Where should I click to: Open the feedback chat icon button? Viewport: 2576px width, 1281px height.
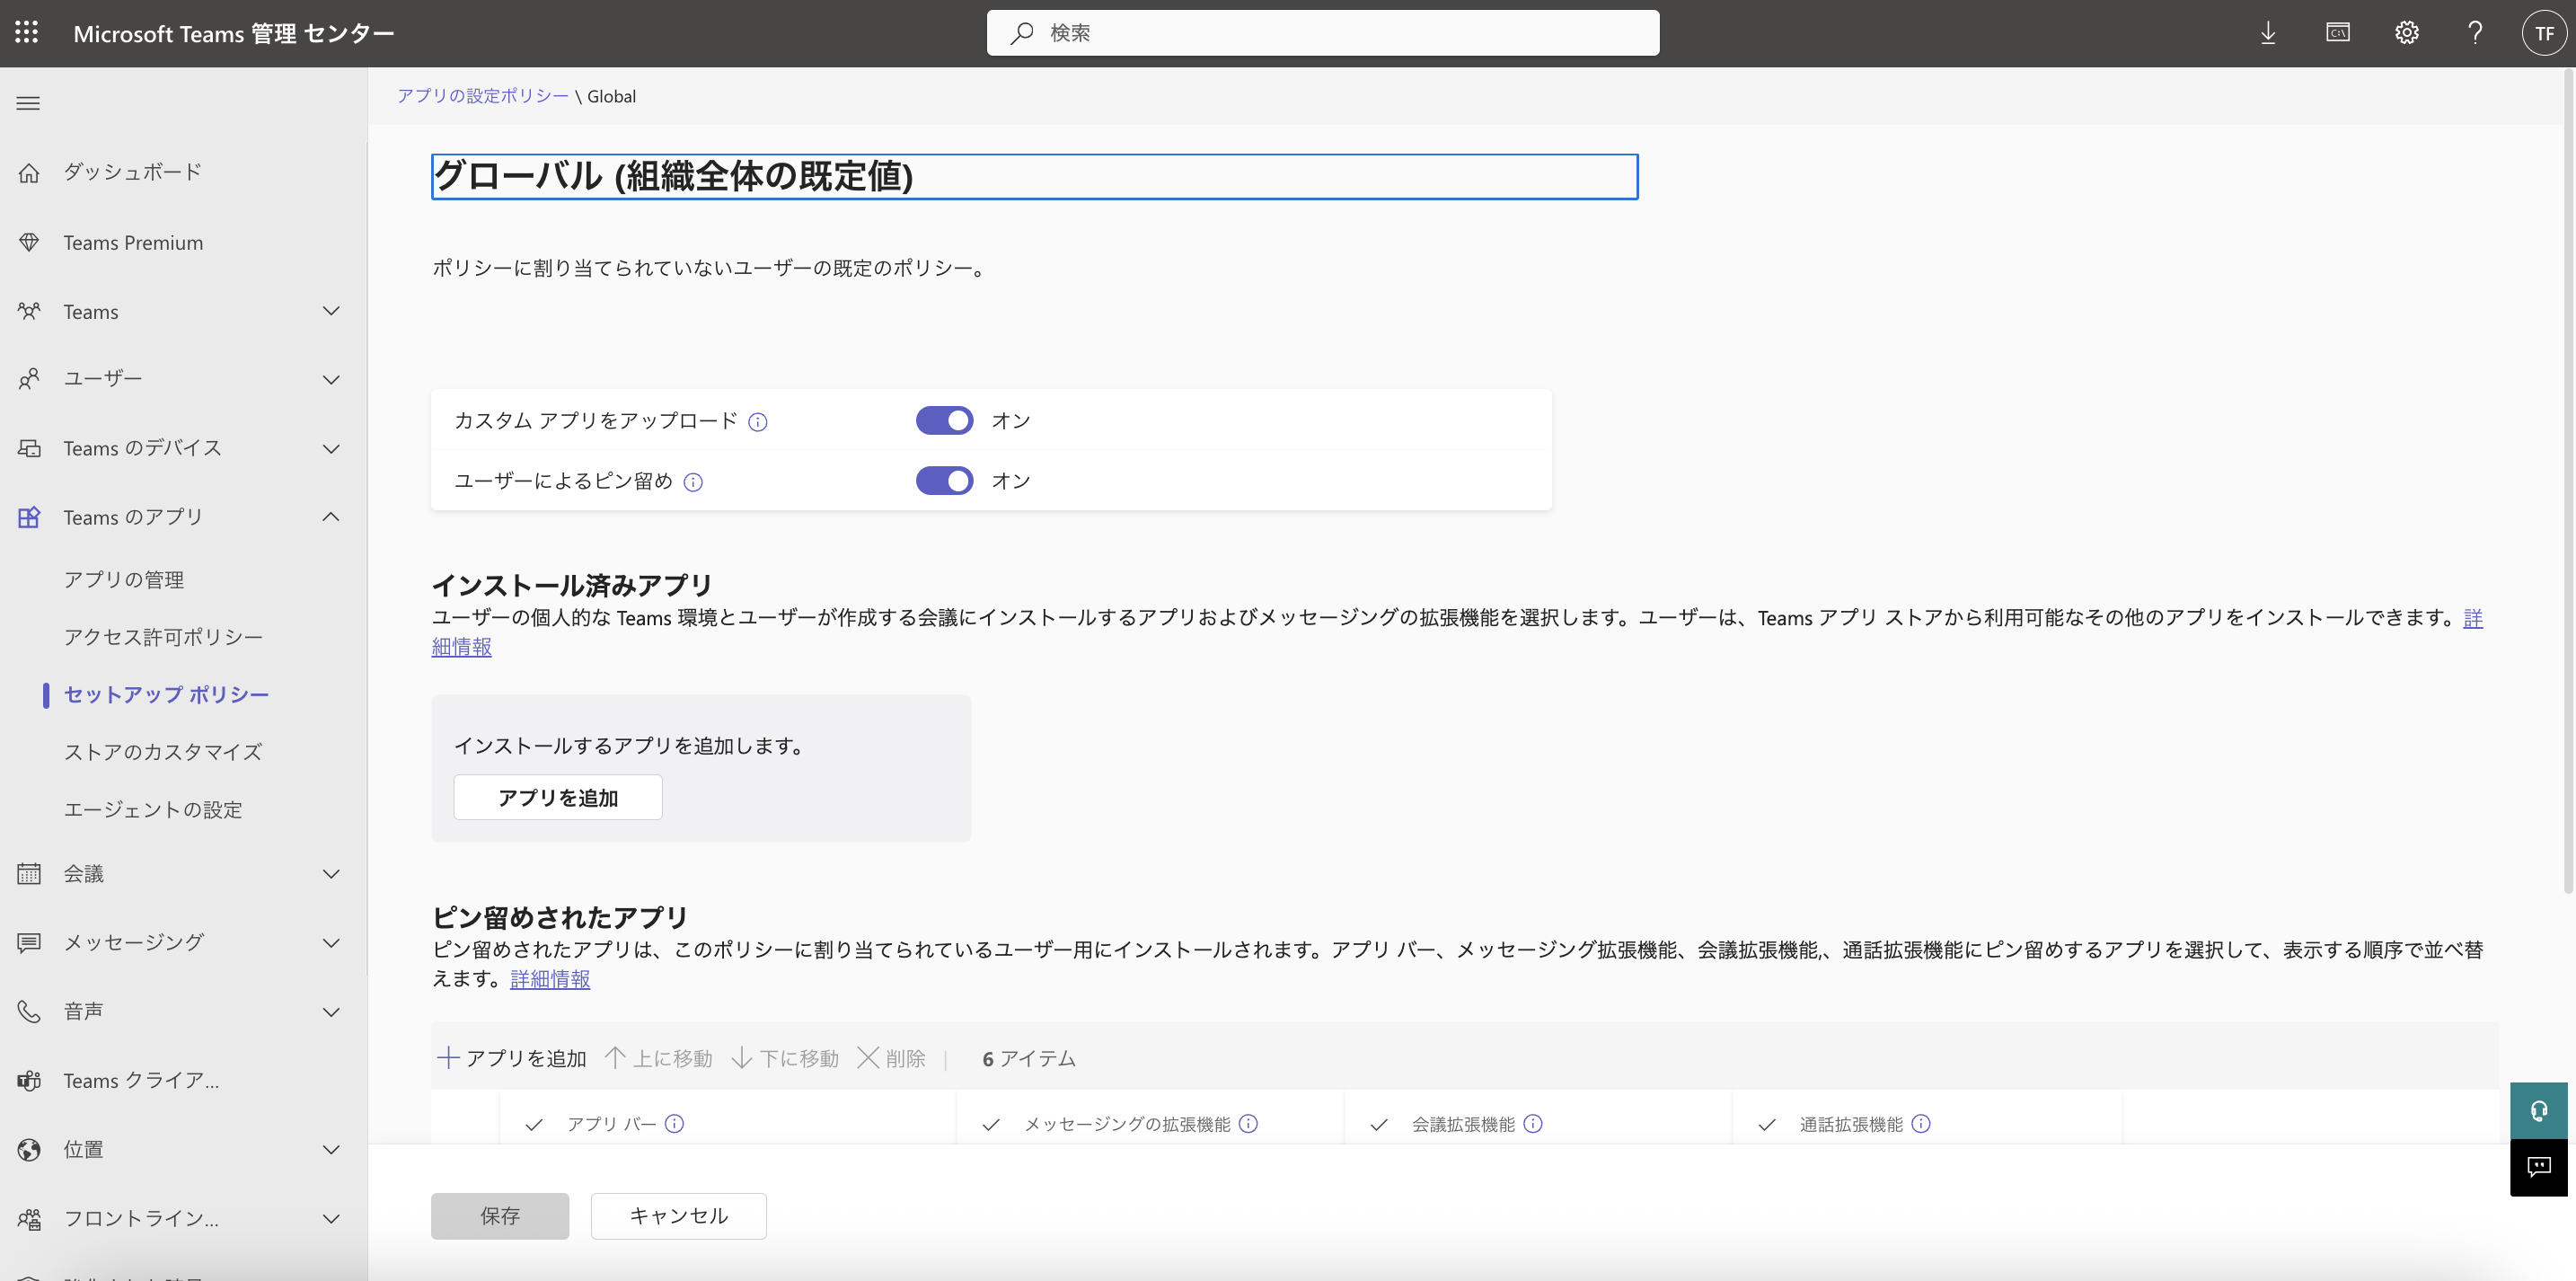pyautogui.click(x=2538, y=1167)
